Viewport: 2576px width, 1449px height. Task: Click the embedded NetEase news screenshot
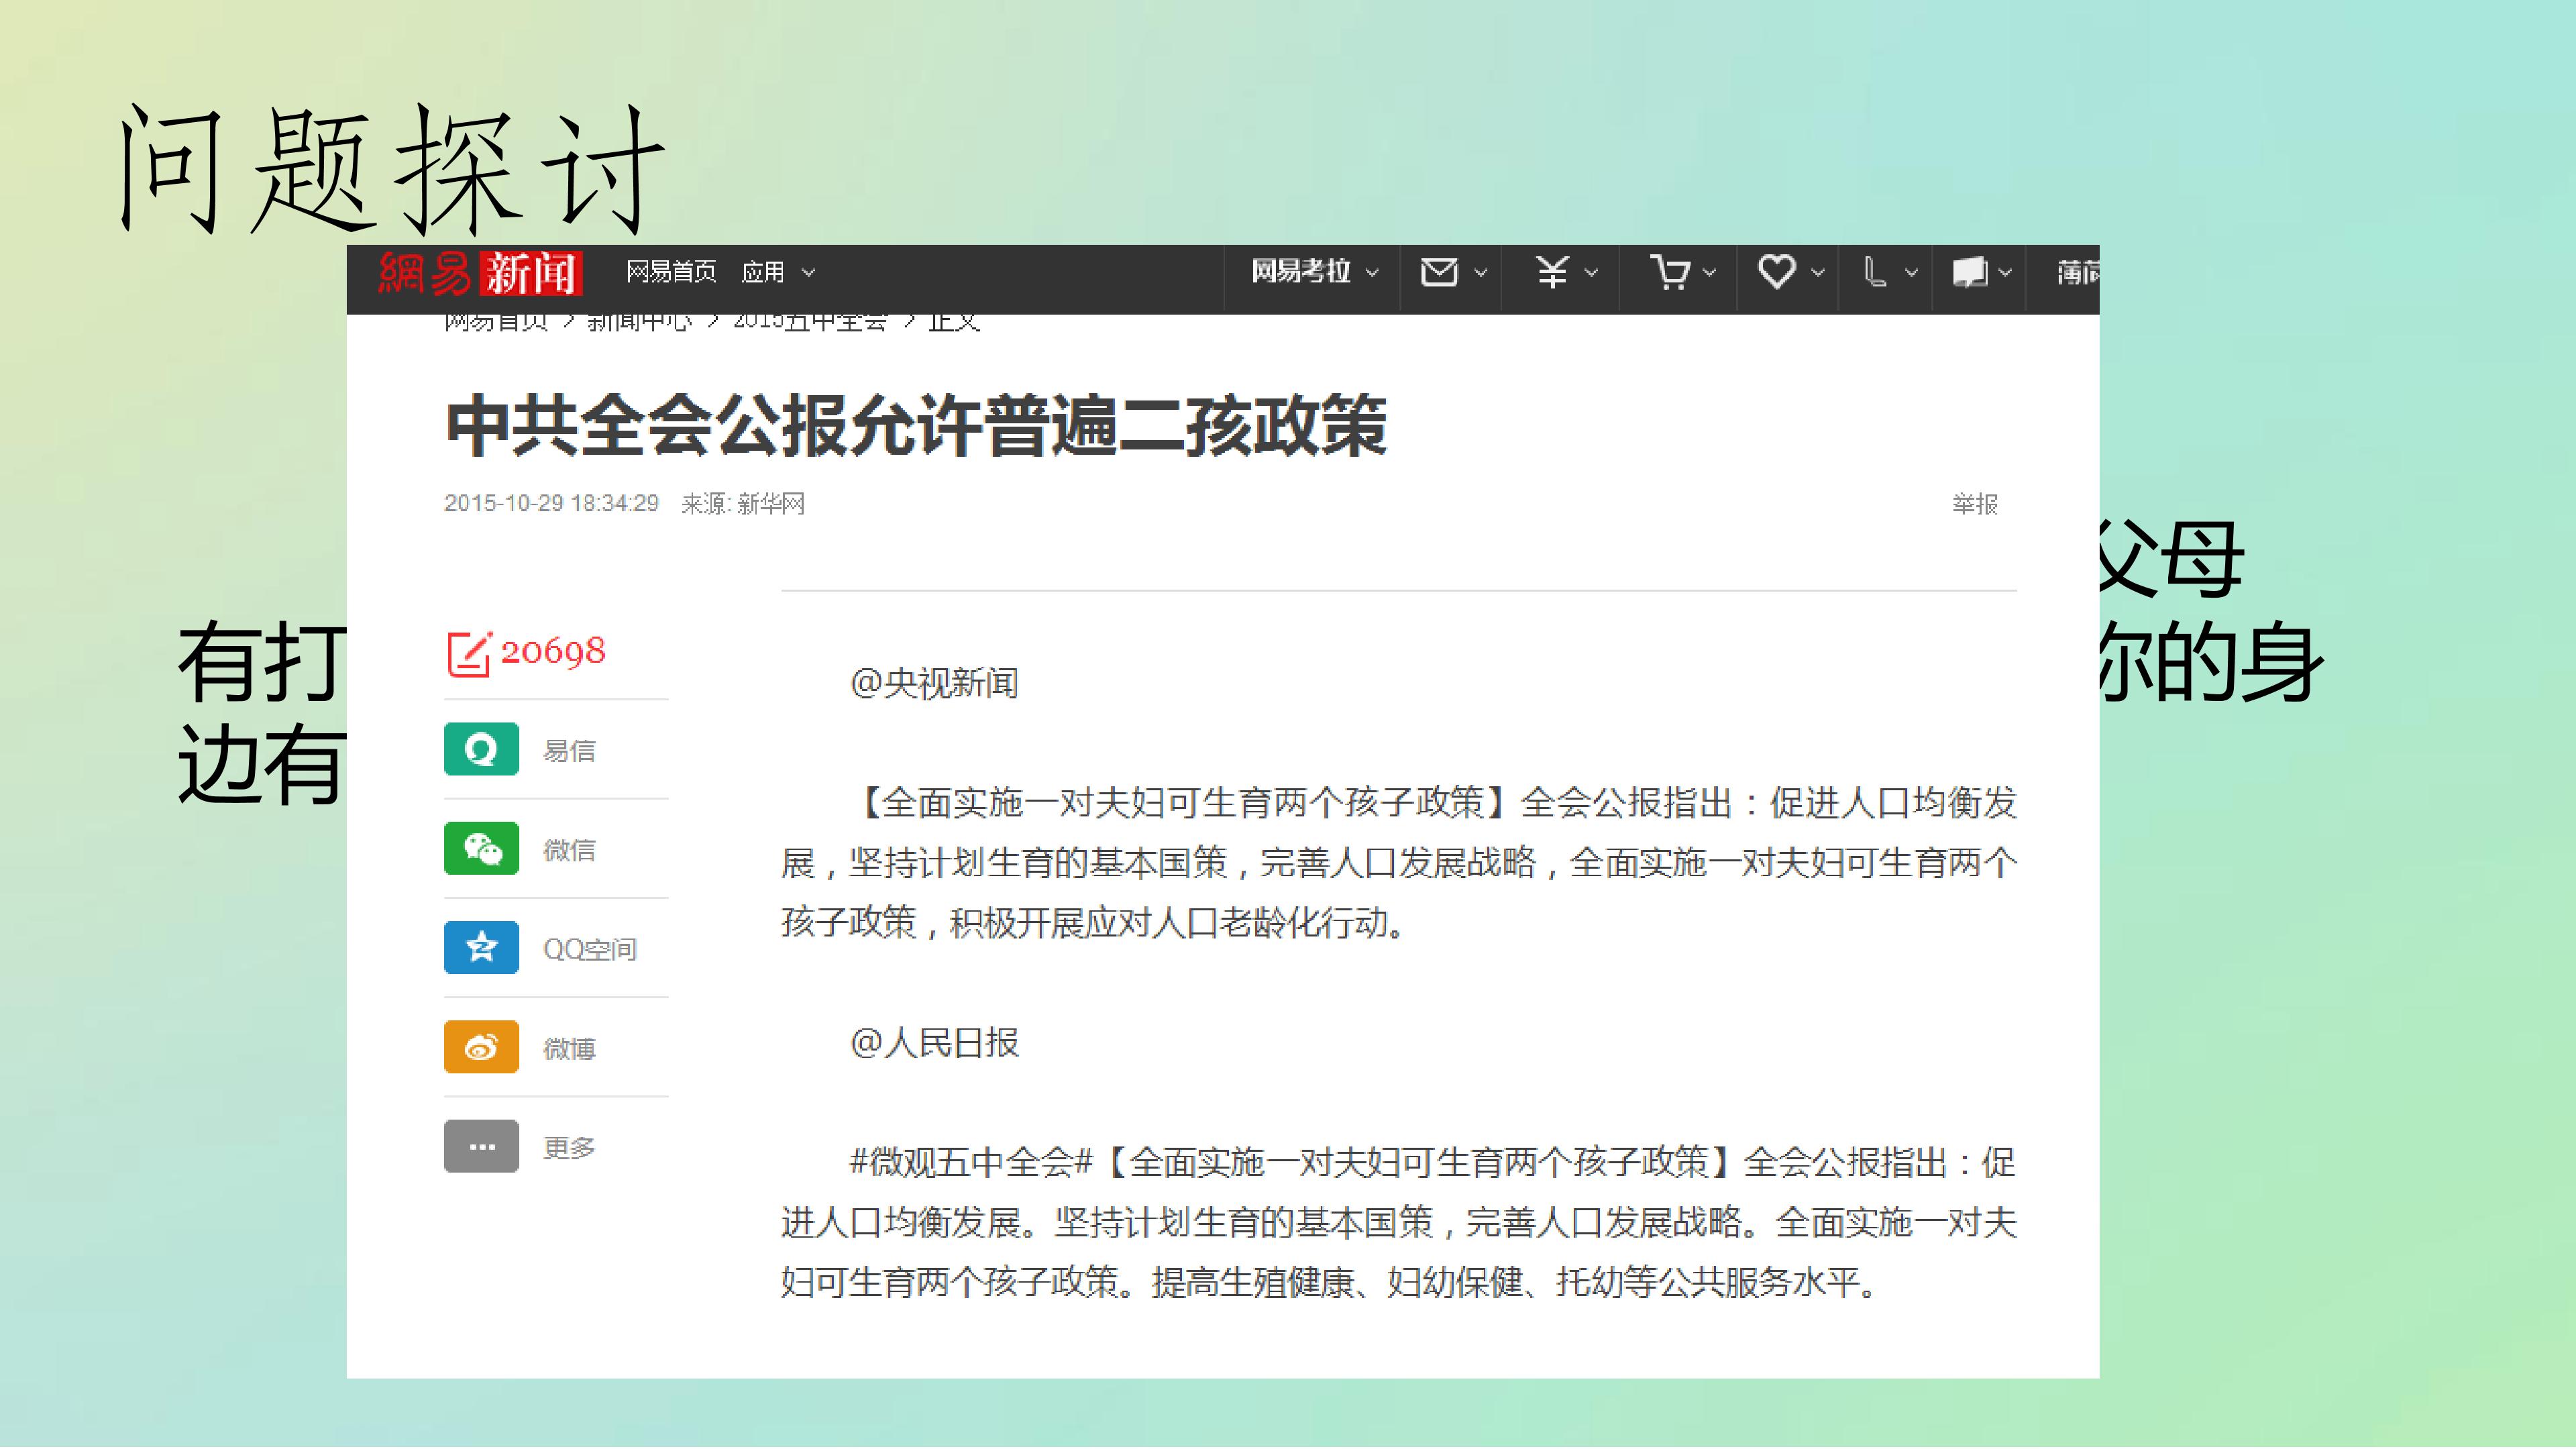pyautogui.click(x=1223, y=812)
